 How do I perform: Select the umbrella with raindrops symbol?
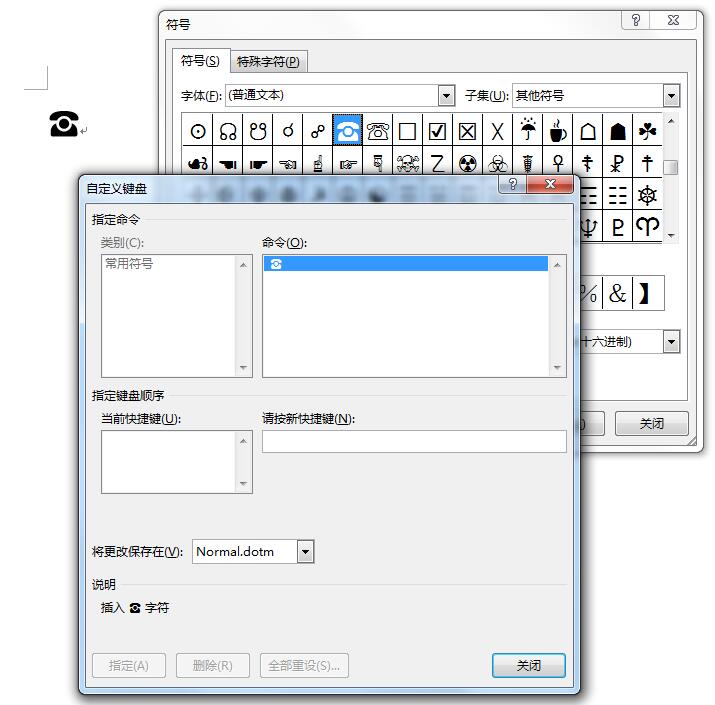coord(528,131)
